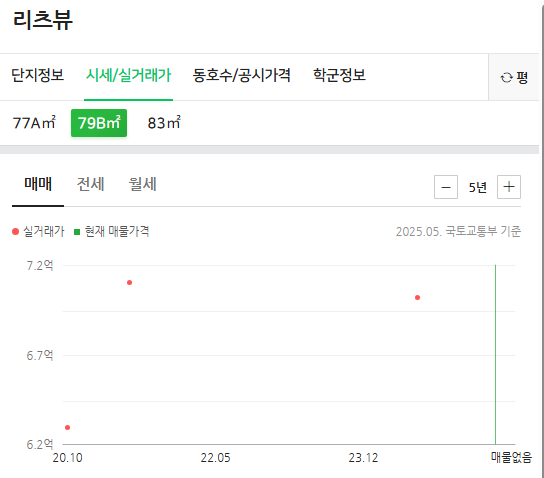Switch to 전세 price tab
This screenshot has height=478, width=544.
point(90,184)
